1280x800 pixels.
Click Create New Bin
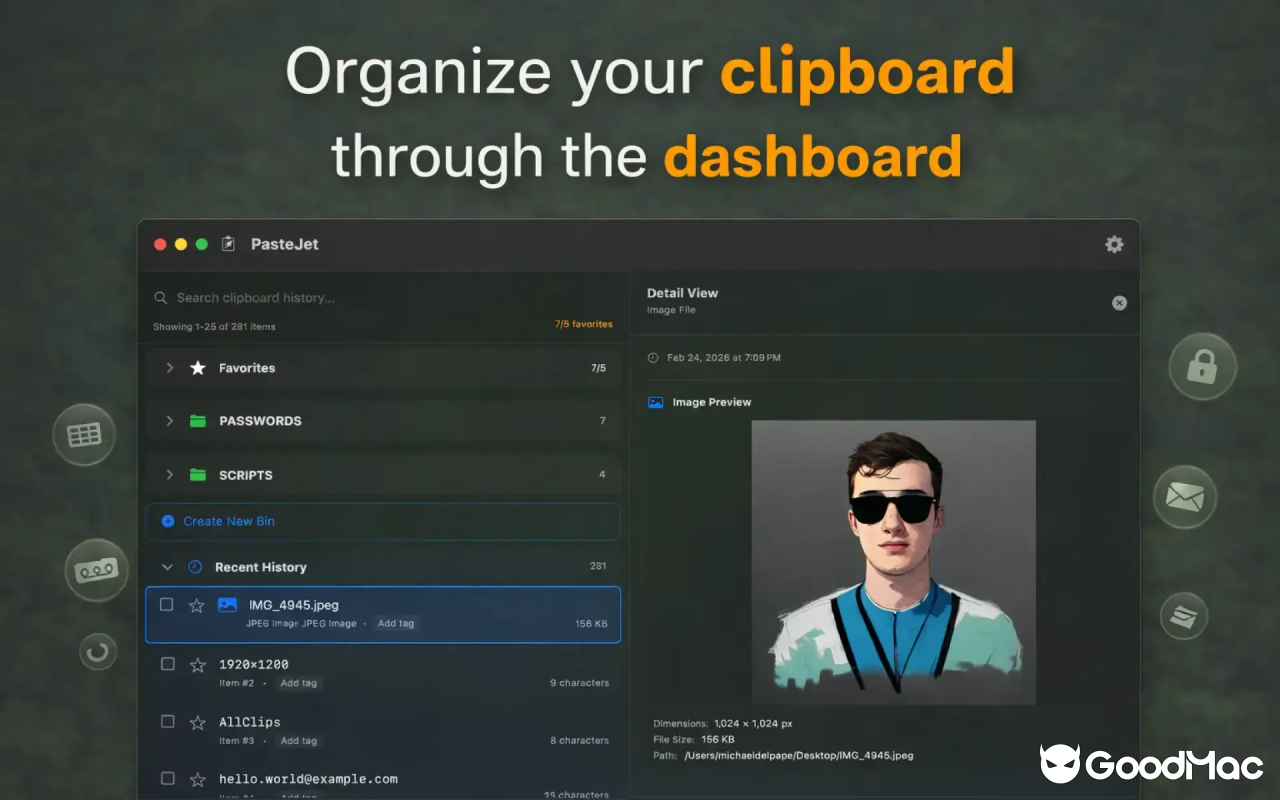tap(229, 521)
